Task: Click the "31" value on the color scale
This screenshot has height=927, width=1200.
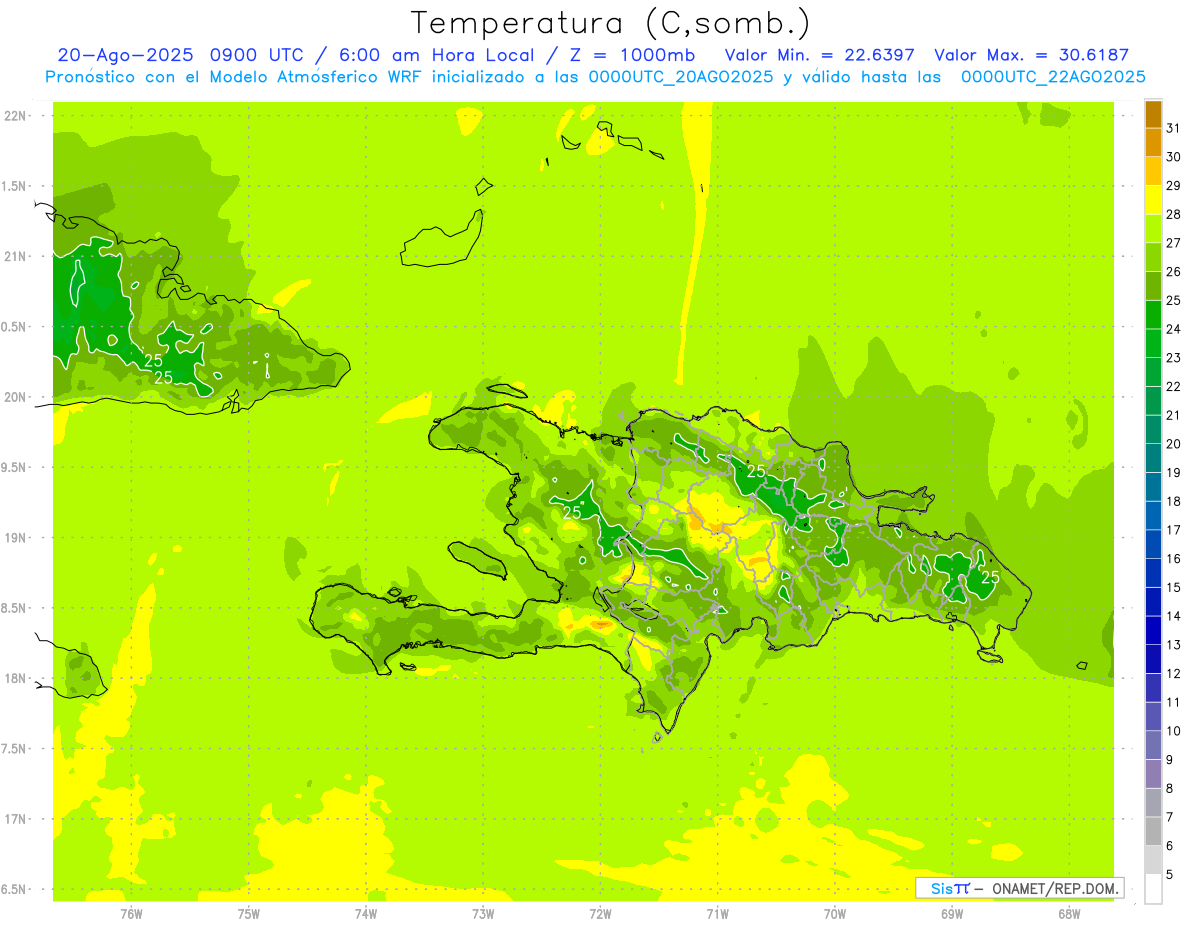Action: point(1173,127)
